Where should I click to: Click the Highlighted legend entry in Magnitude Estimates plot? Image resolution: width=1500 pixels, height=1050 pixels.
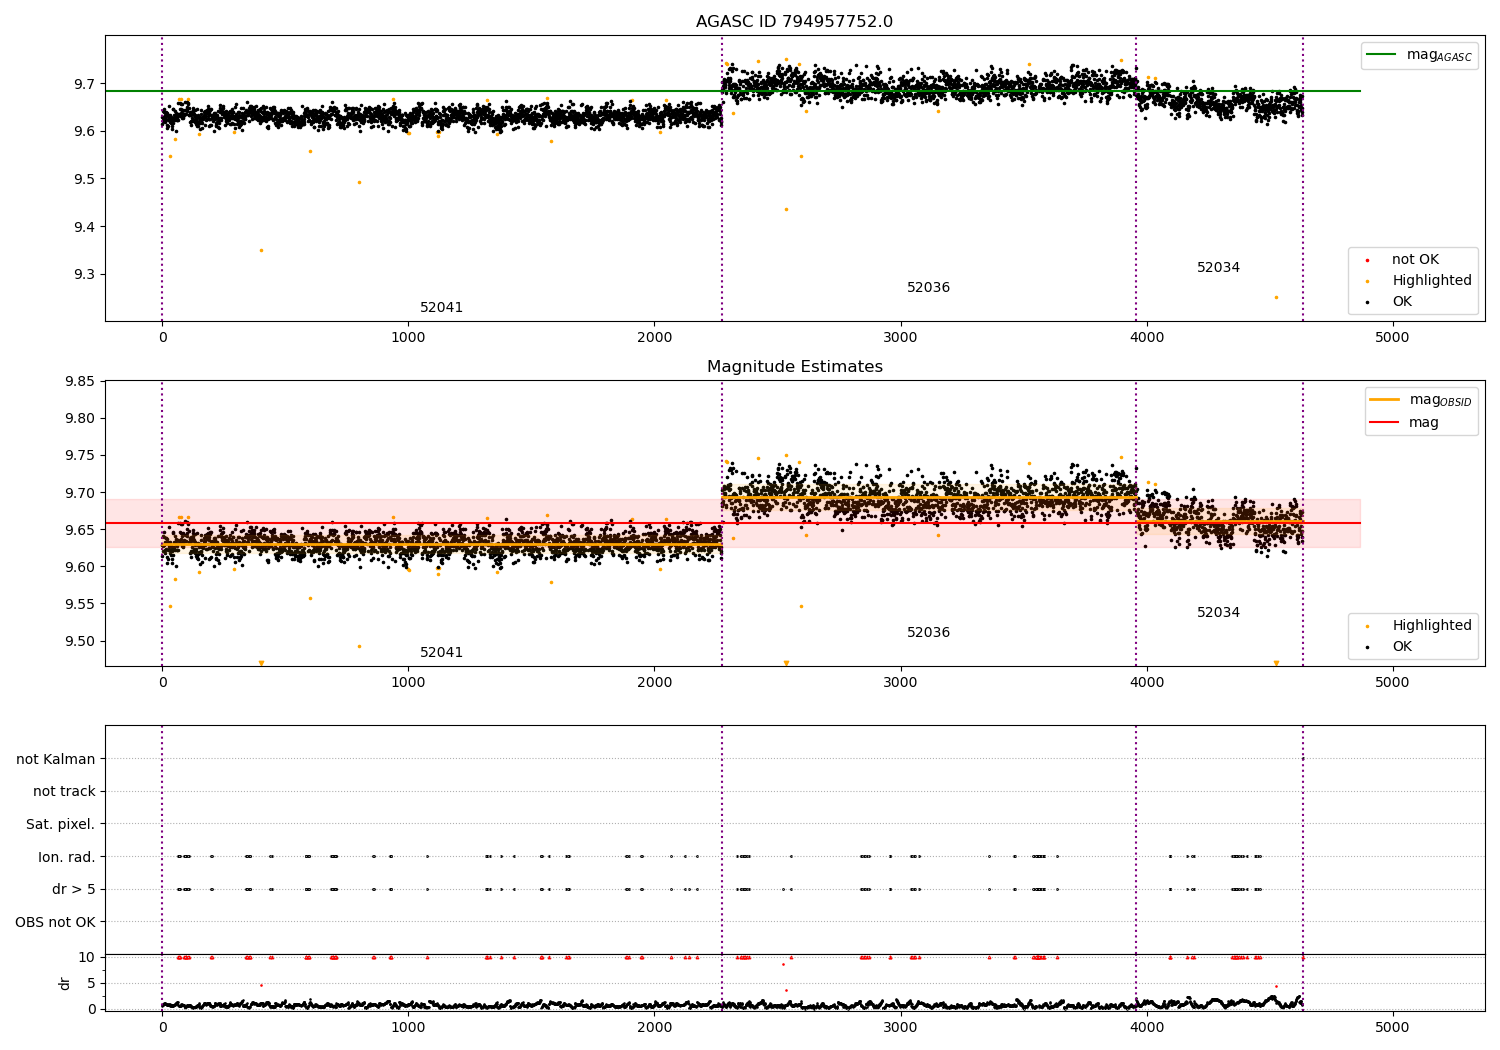[1419, 626]
